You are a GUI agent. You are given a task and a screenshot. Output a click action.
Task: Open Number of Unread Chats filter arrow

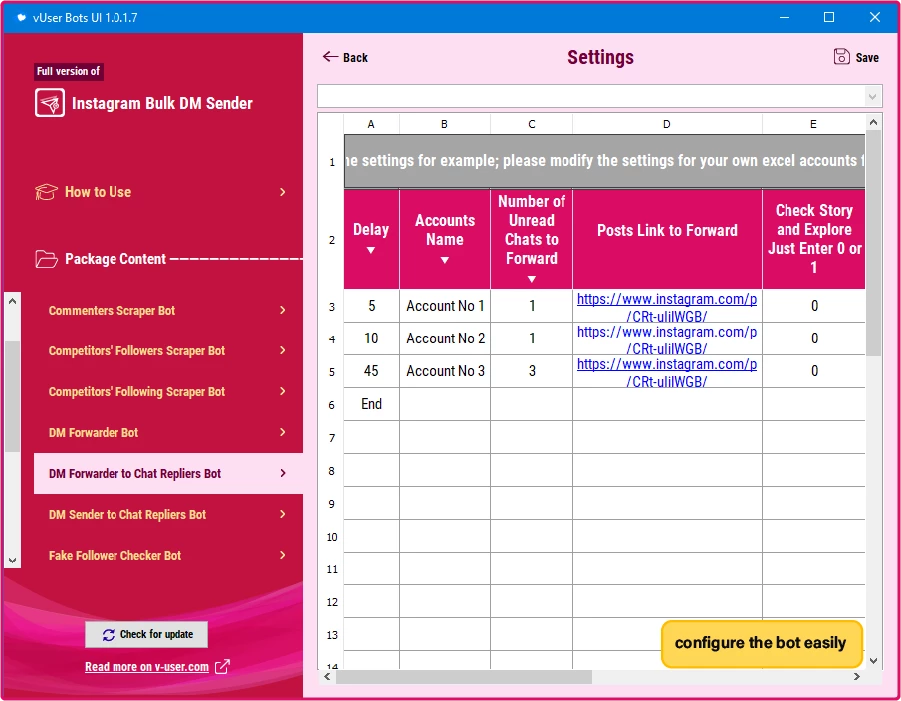pos(532,279)
